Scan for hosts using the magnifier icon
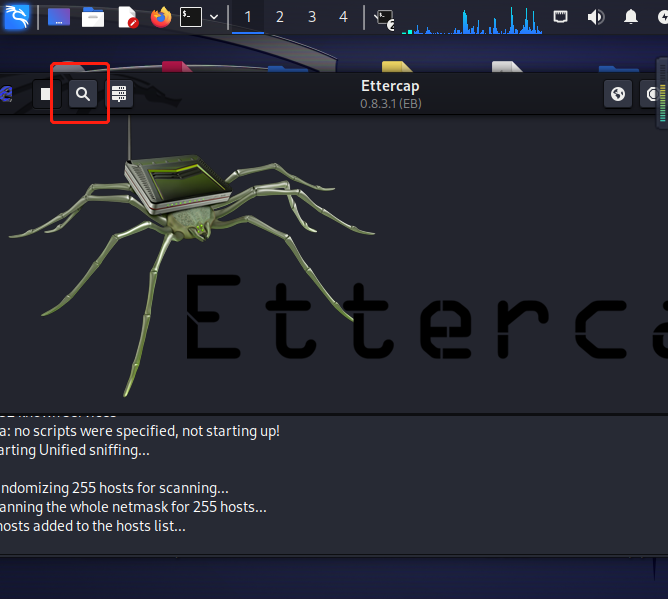The width and height of the screenshot is (668, 599). point(83,94)
